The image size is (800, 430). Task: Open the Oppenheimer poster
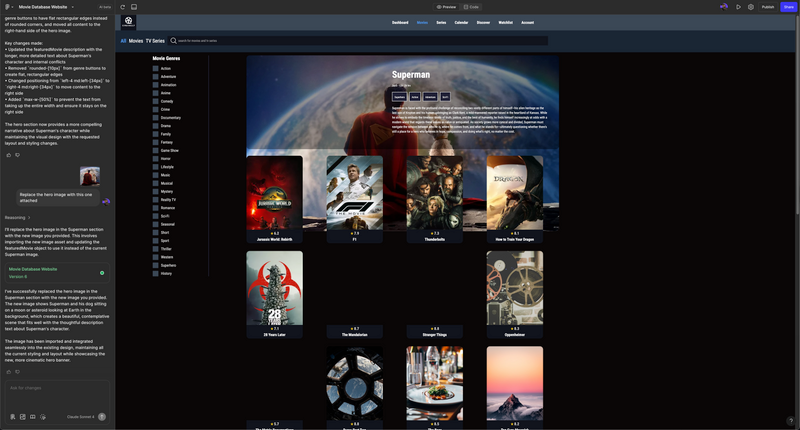[515, 288]
